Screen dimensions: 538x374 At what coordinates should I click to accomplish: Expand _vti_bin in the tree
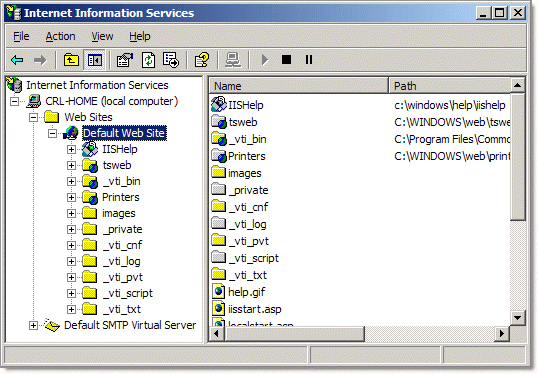pos(71,182)
